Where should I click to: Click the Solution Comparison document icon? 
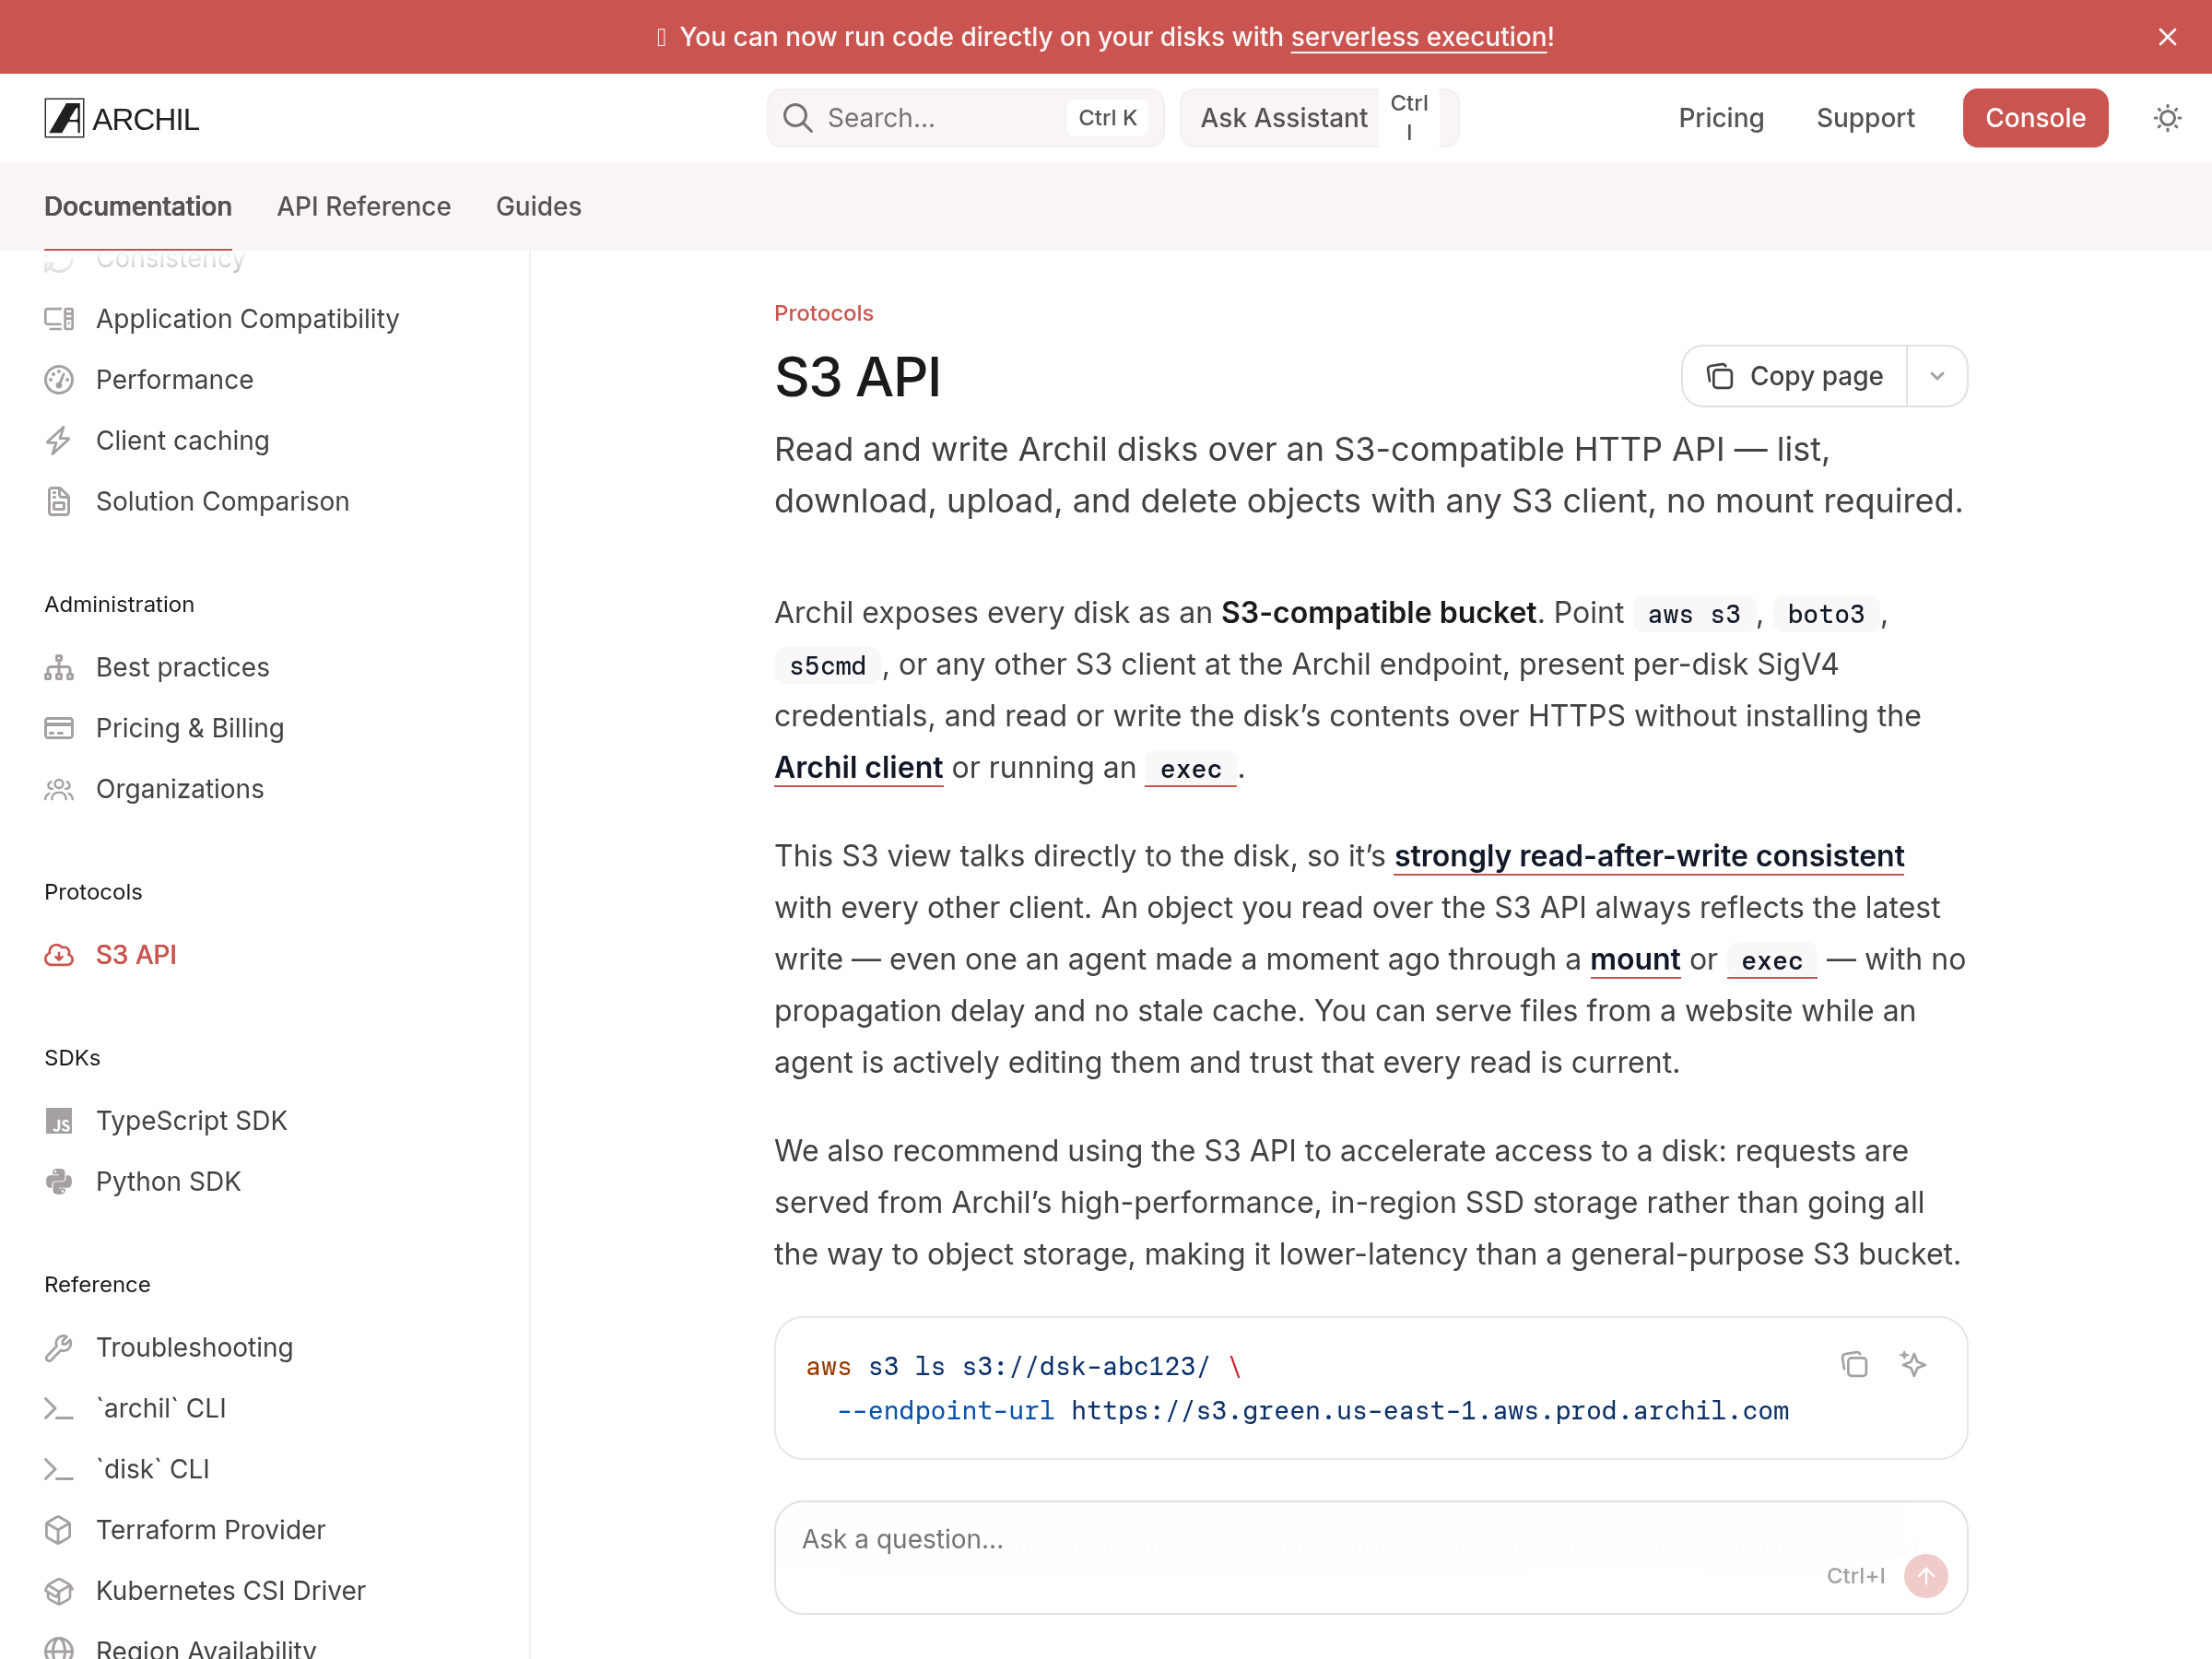pyautogui.click(x=59, y=502)
